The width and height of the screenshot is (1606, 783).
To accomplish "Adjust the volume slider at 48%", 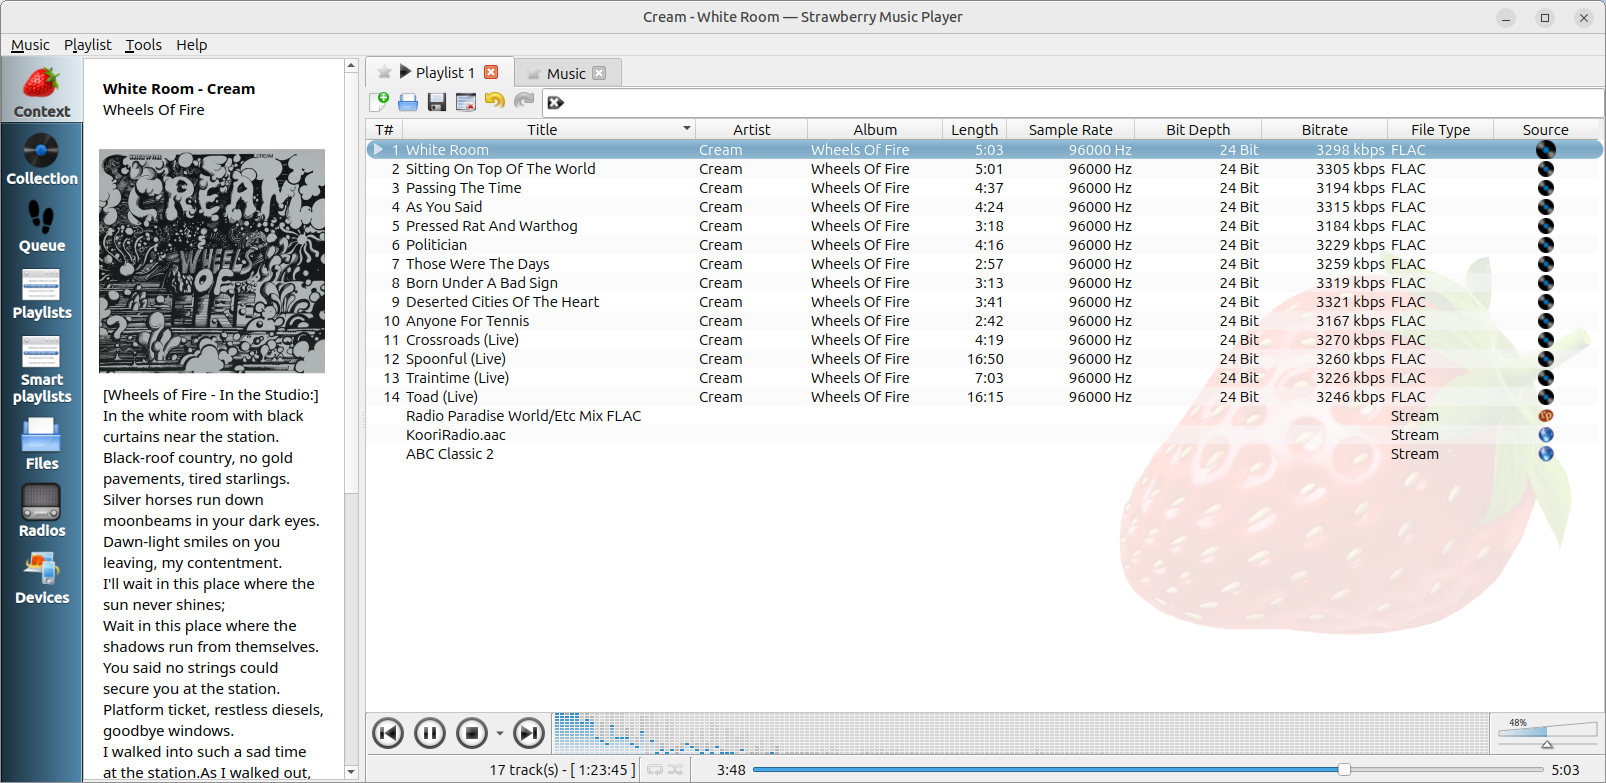I will 1547,735.
